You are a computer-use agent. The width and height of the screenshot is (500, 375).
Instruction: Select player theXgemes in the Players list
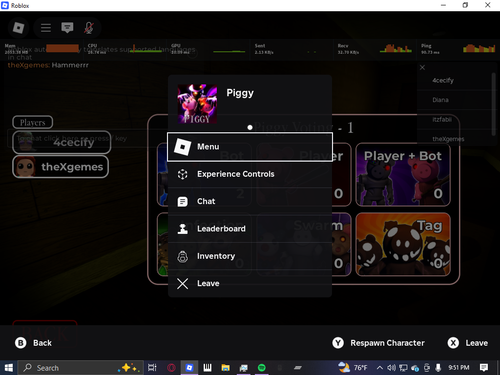(61, 167)
